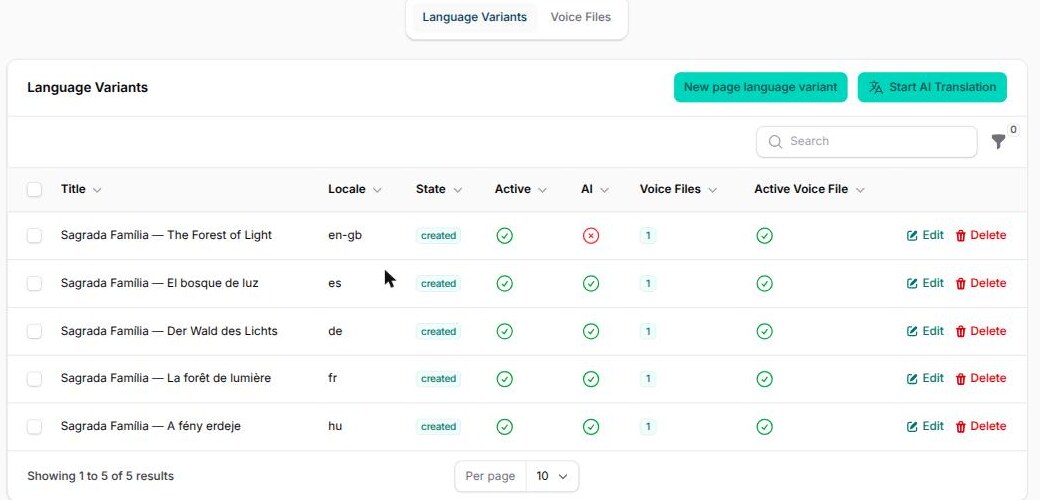1040x500 pixels.
Task: Toggle the select-all checkbox in table header
Action: (x=34, y=190)
